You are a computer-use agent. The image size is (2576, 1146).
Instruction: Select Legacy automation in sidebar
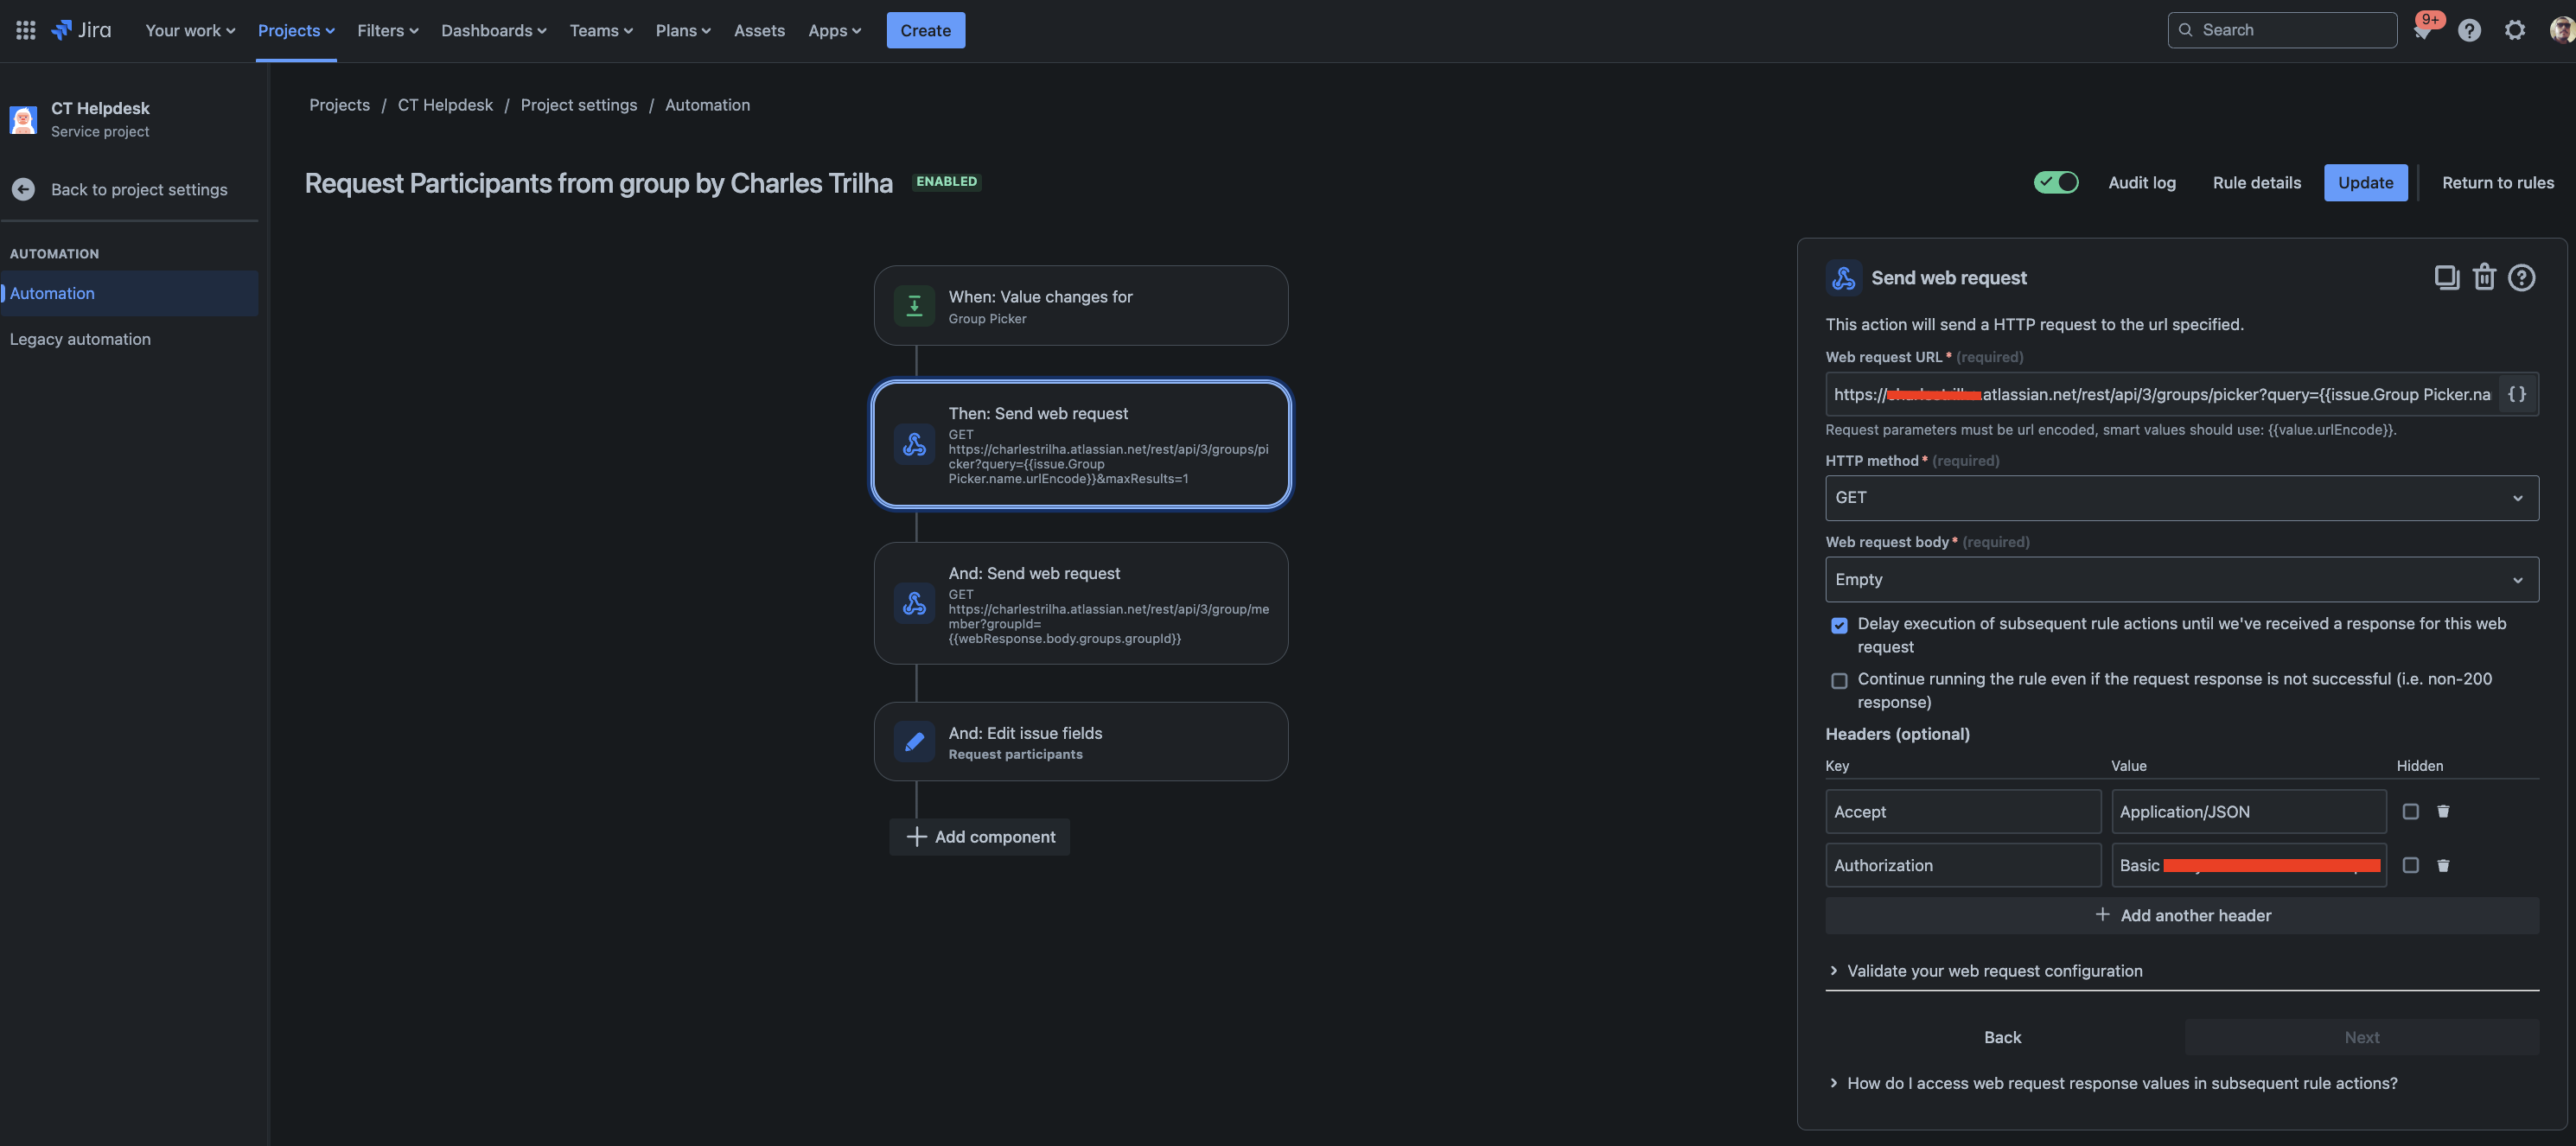[80, 339]
